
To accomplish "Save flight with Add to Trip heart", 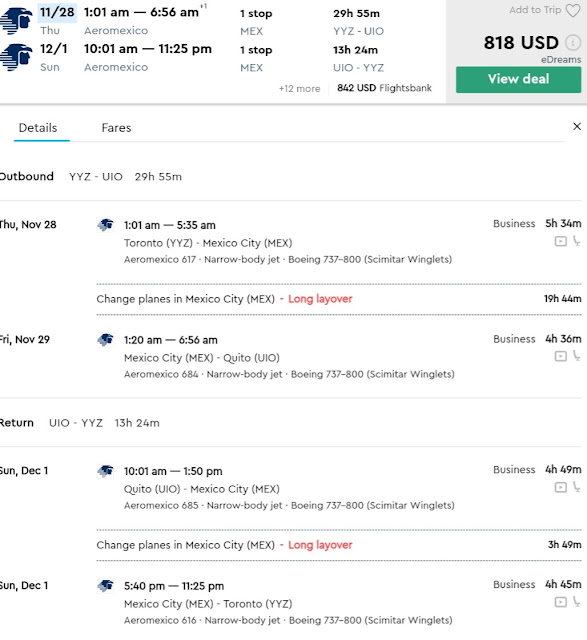I will tap(573, 10).
